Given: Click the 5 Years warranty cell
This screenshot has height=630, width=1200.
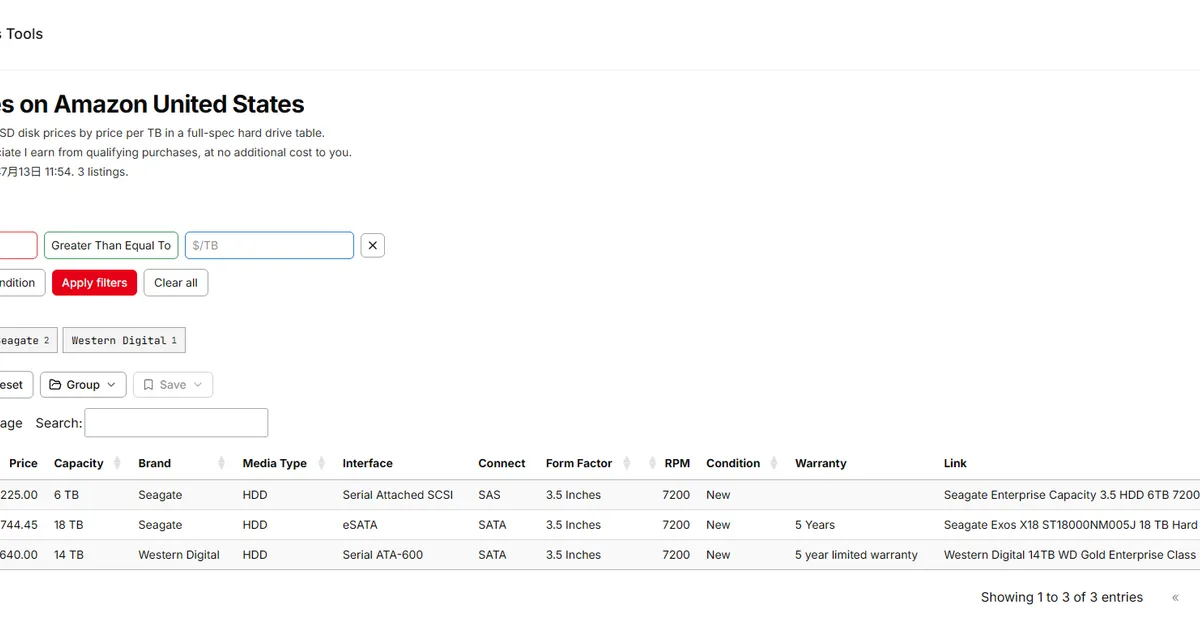Looking at the screenshot, I should coord(815,525).
